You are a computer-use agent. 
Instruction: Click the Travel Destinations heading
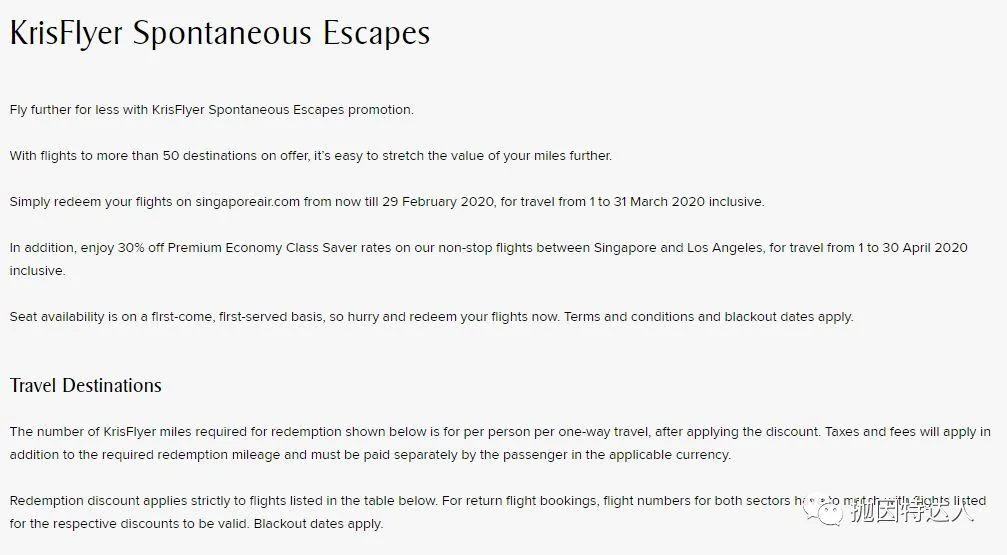point(85,385)
